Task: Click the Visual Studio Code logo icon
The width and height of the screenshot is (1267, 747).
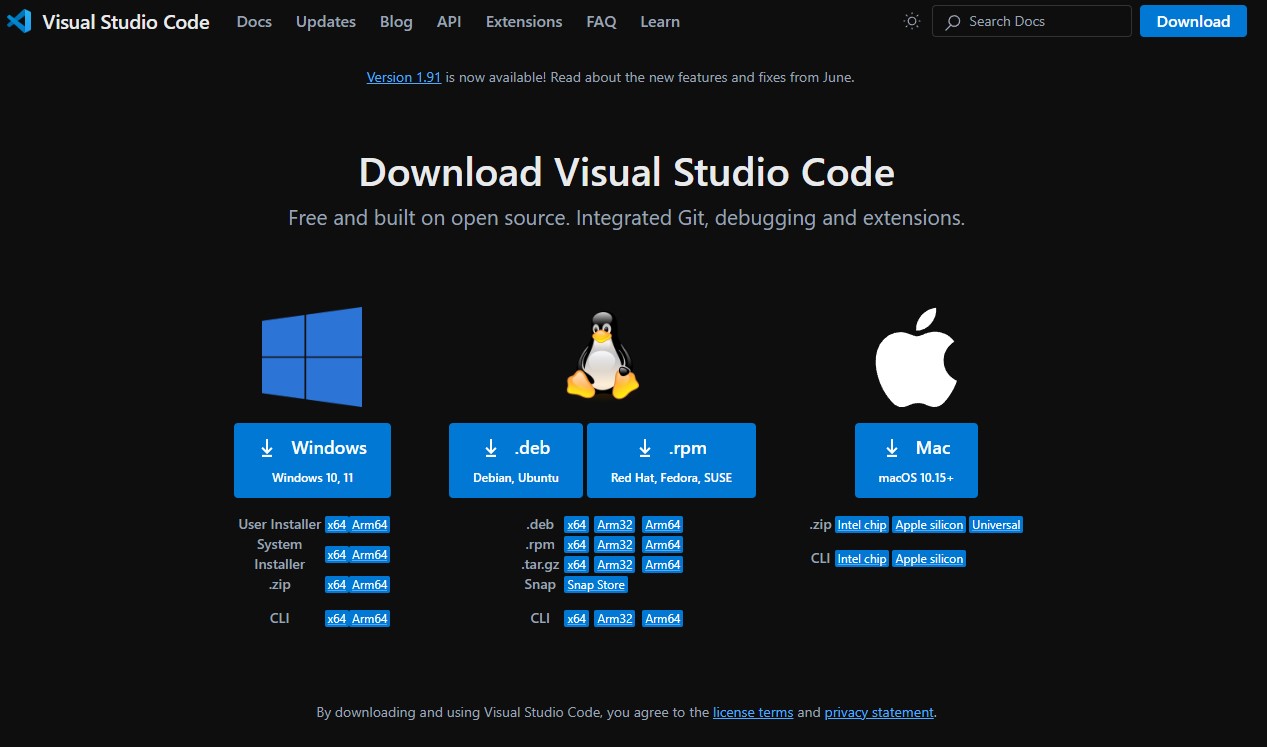Action: [x=19, y=21]
